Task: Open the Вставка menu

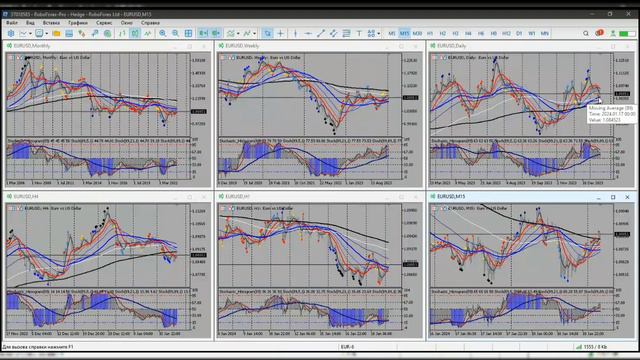Action: (51, 23)
